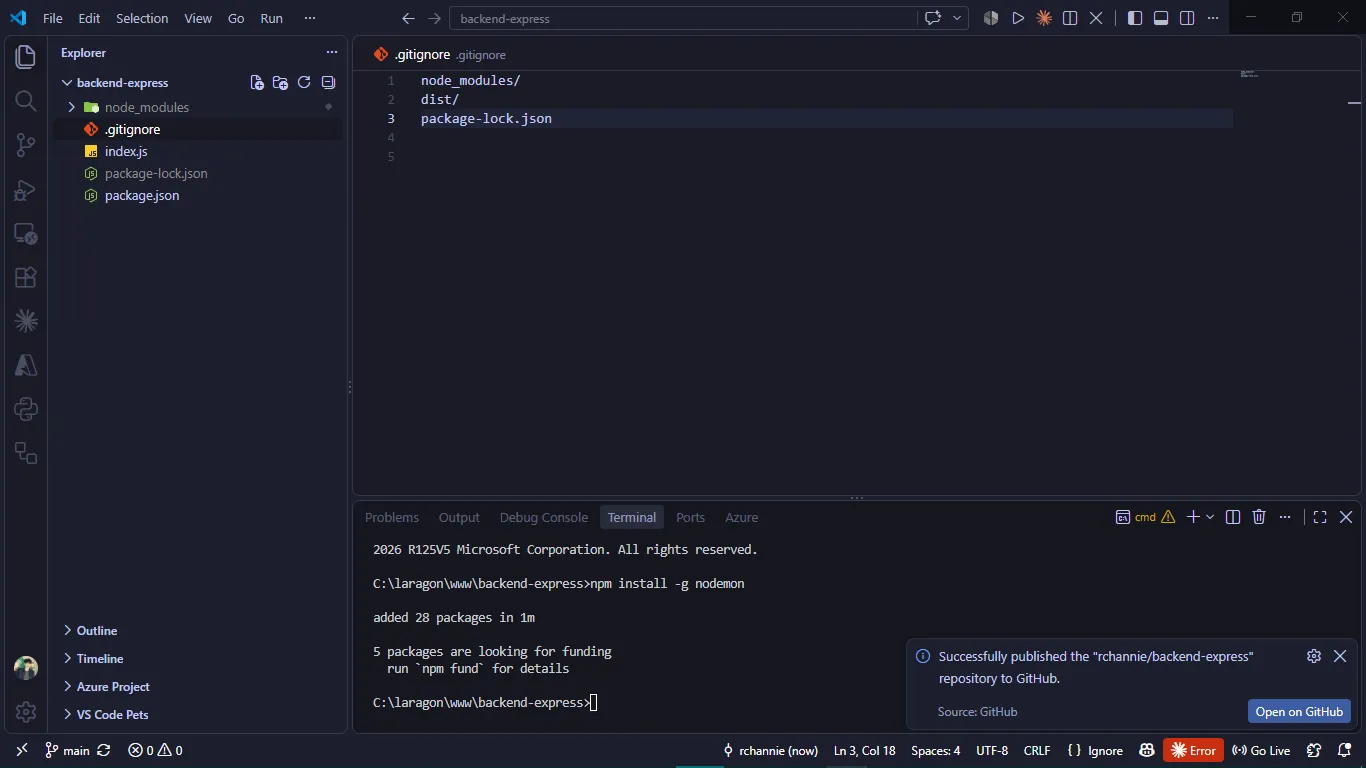
Task: Create a new folder in backend-express
Action: [280, 83]
